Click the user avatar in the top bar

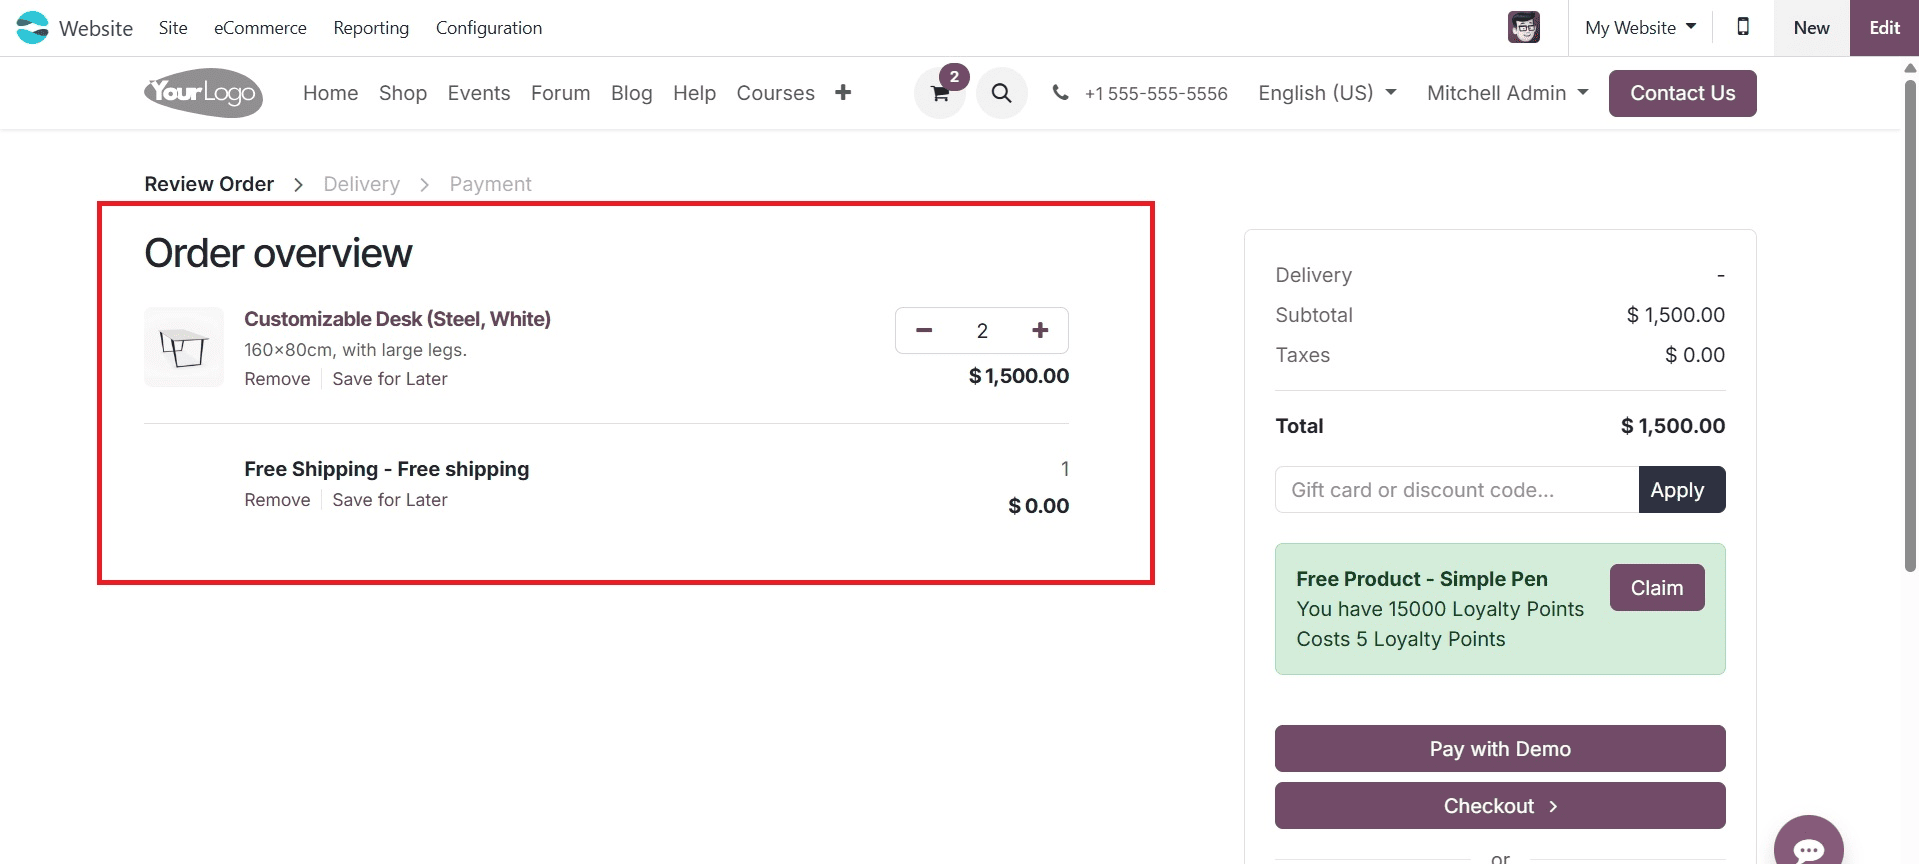tap(1522, 27)
